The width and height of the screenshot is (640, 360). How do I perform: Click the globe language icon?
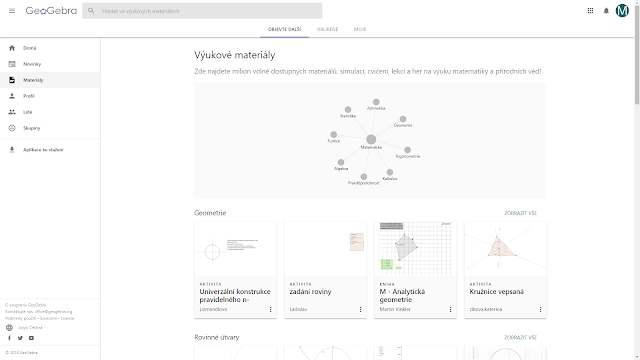tap(9, 327)
